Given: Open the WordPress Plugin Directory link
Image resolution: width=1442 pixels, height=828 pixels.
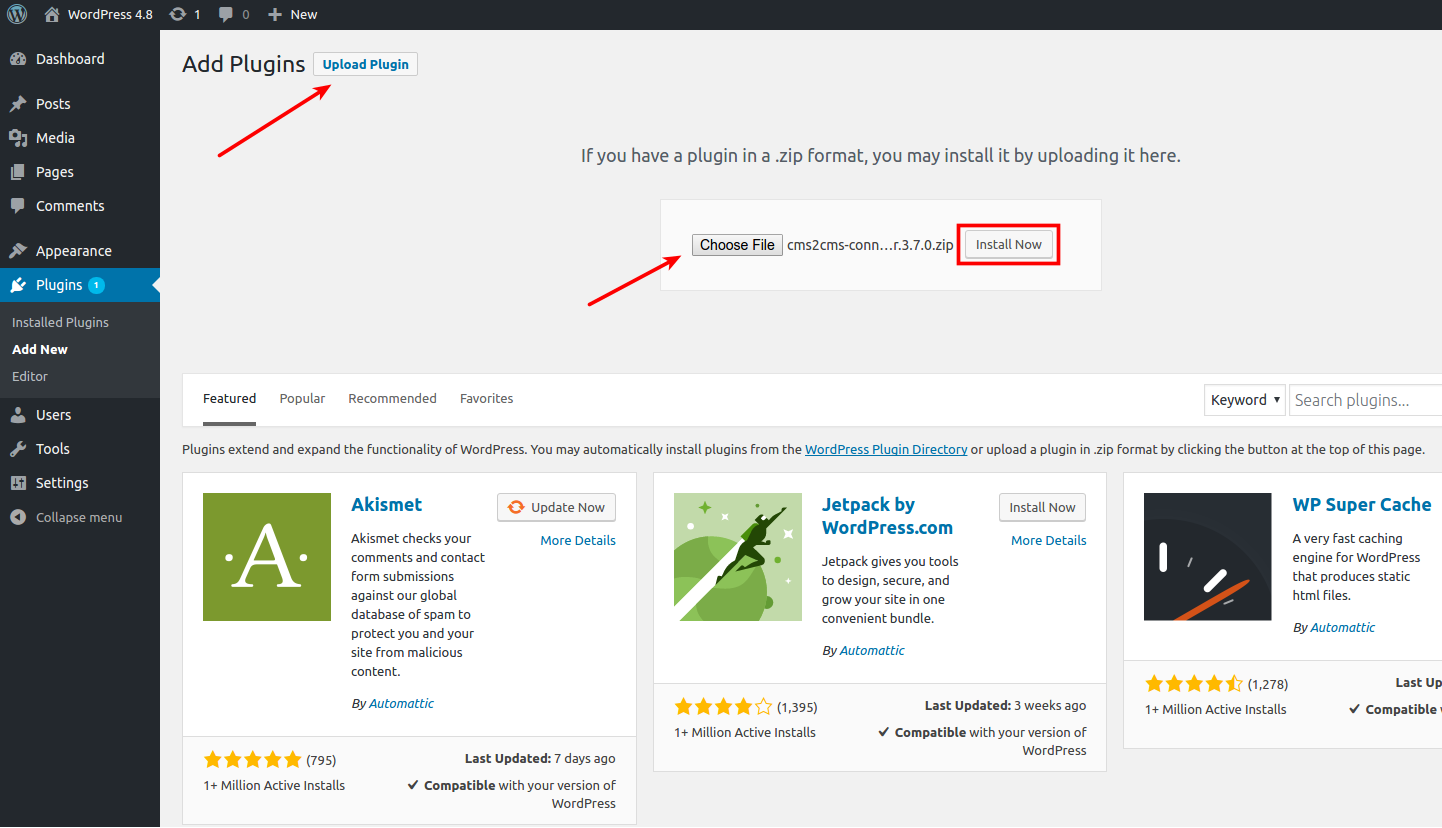Looking at the screenshot, I should tap(886, 449).
